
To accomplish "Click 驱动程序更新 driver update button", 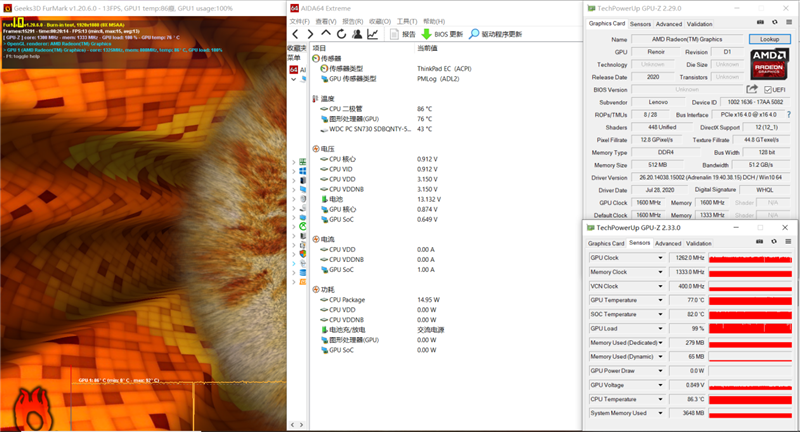I will pos(495,34).
